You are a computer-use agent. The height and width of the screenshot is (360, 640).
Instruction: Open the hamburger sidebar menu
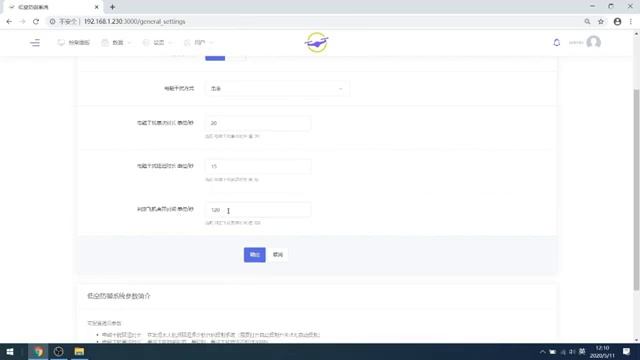pos(35,42)
